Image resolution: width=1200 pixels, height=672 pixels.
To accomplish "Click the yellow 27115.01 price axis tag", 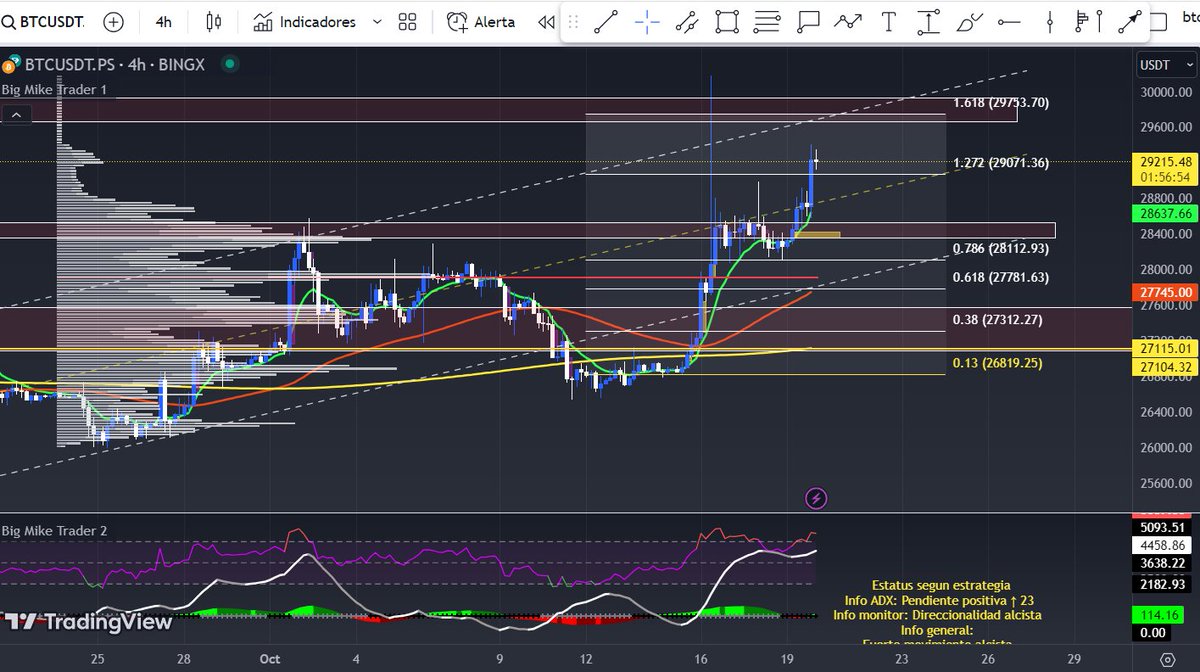I will tap(1165, 348).
